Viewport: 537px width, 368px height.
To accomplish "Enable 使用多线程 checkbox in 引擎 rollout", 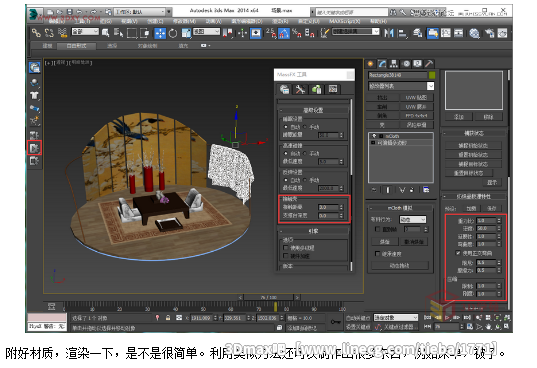I will coord(286,248).
